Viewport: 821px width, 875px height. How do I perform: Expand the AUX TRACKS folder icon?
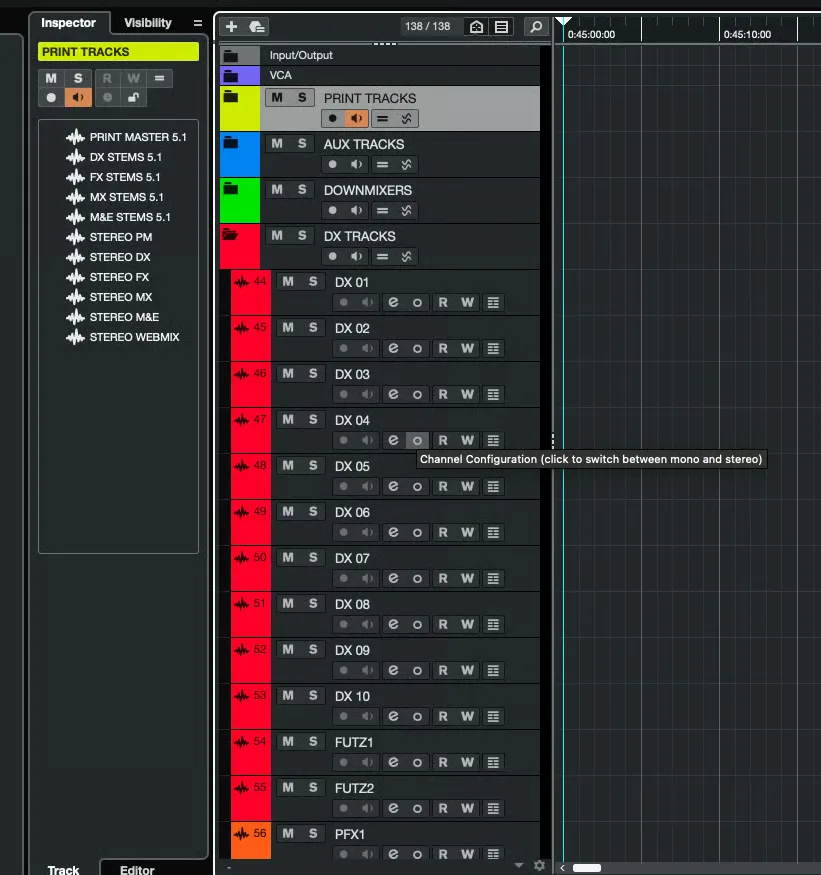[x=231, y=143]
